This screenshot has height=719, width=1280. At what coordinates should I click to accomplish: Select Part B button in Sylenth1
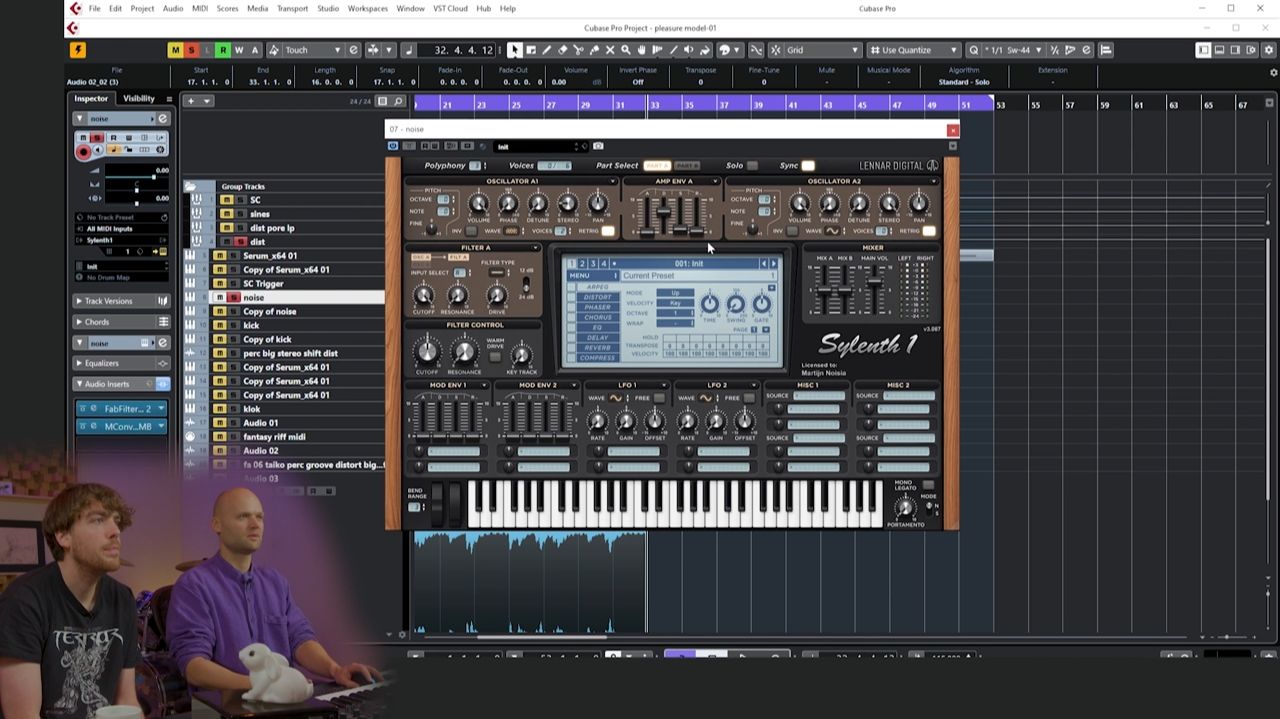(x=687, y=165)
